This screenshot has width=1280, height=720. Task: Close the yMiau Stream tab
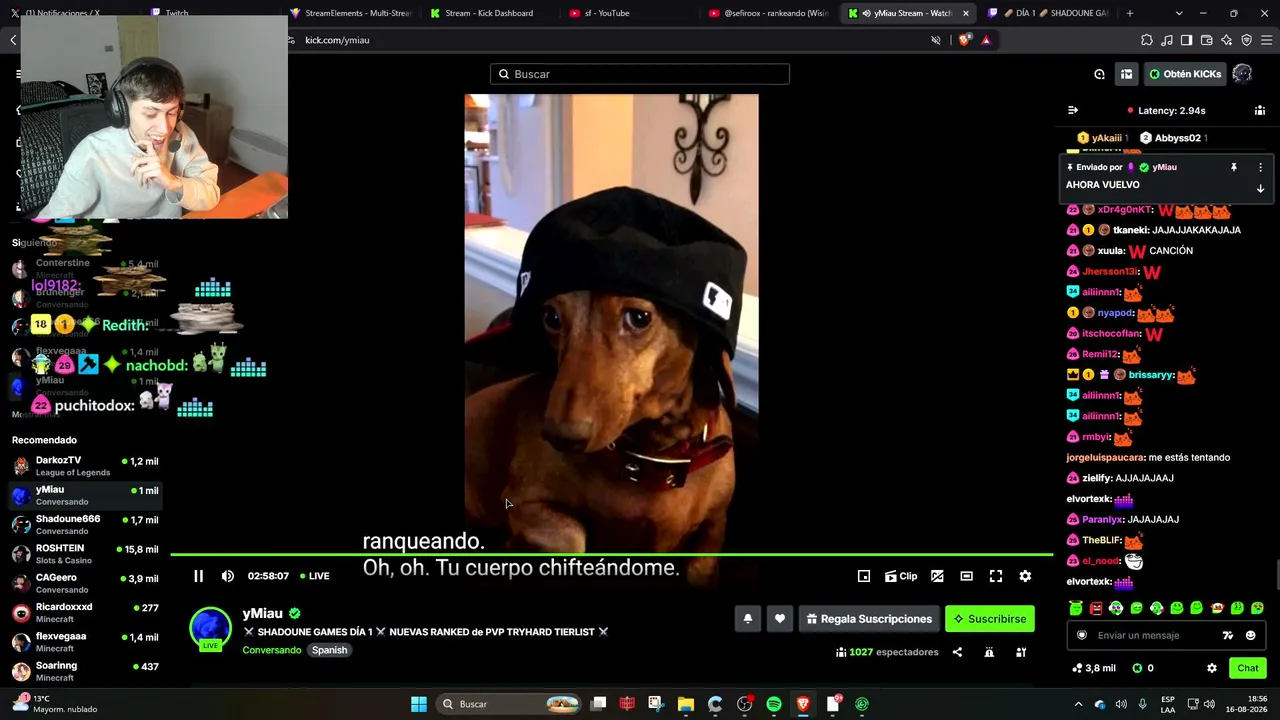point(965,13)
